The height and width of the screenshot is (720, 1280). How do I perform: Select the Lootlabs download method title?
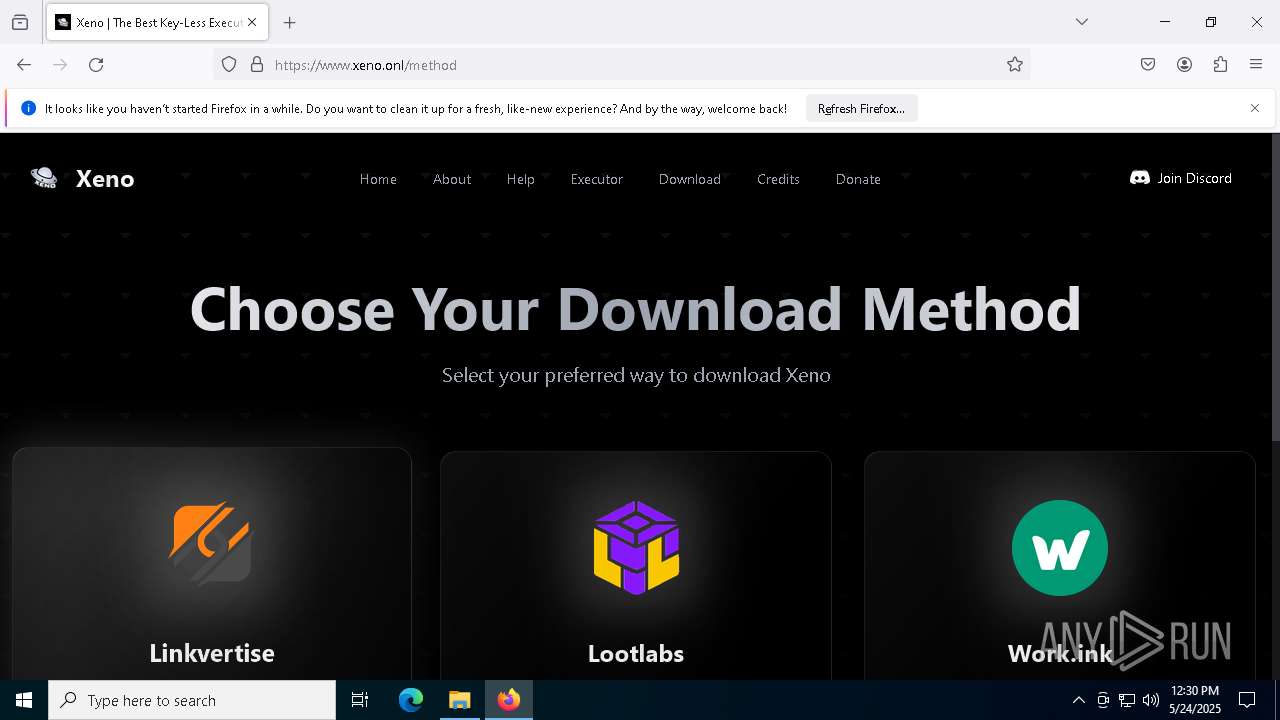[636, 653]
